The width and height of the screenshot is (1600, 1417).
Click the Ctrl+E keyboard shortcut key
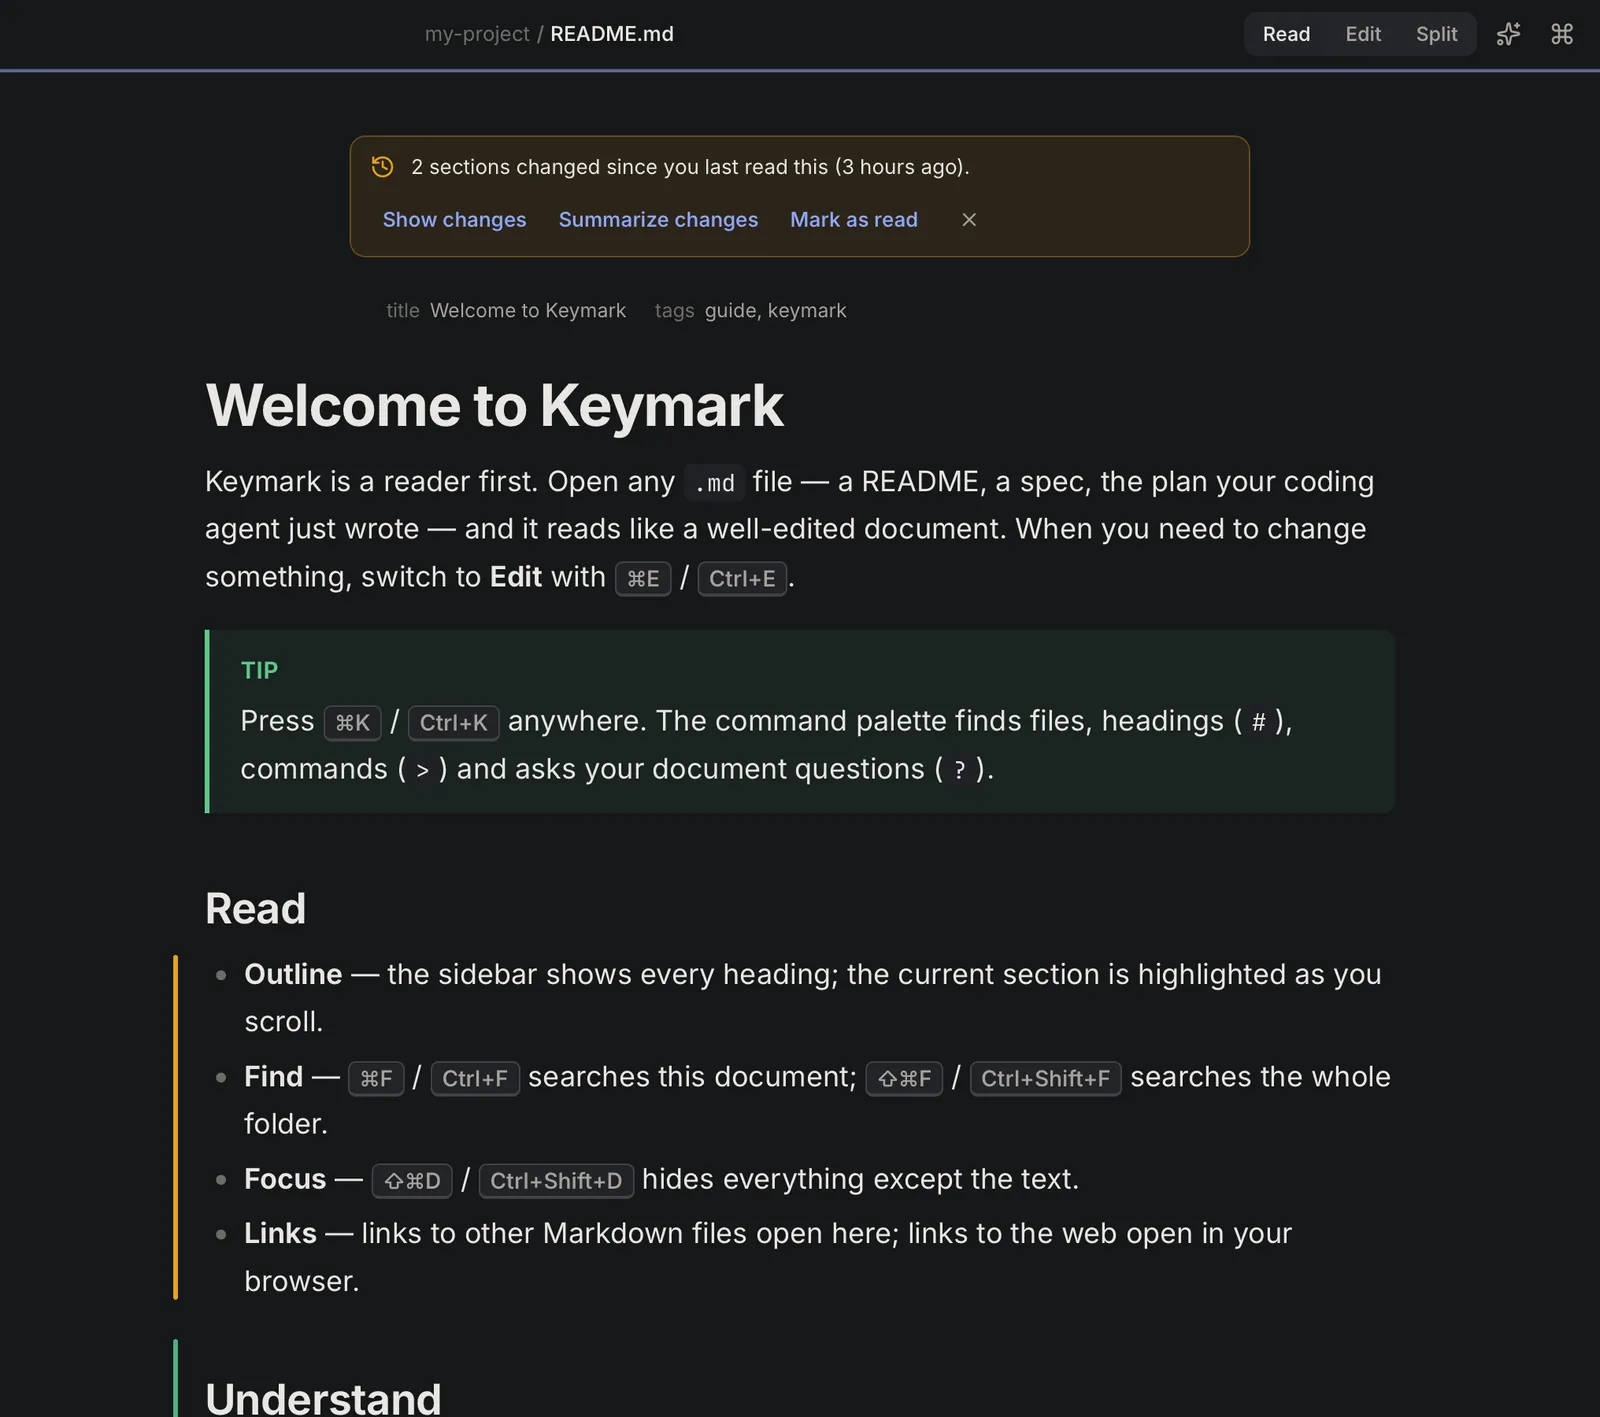point(742,579)
